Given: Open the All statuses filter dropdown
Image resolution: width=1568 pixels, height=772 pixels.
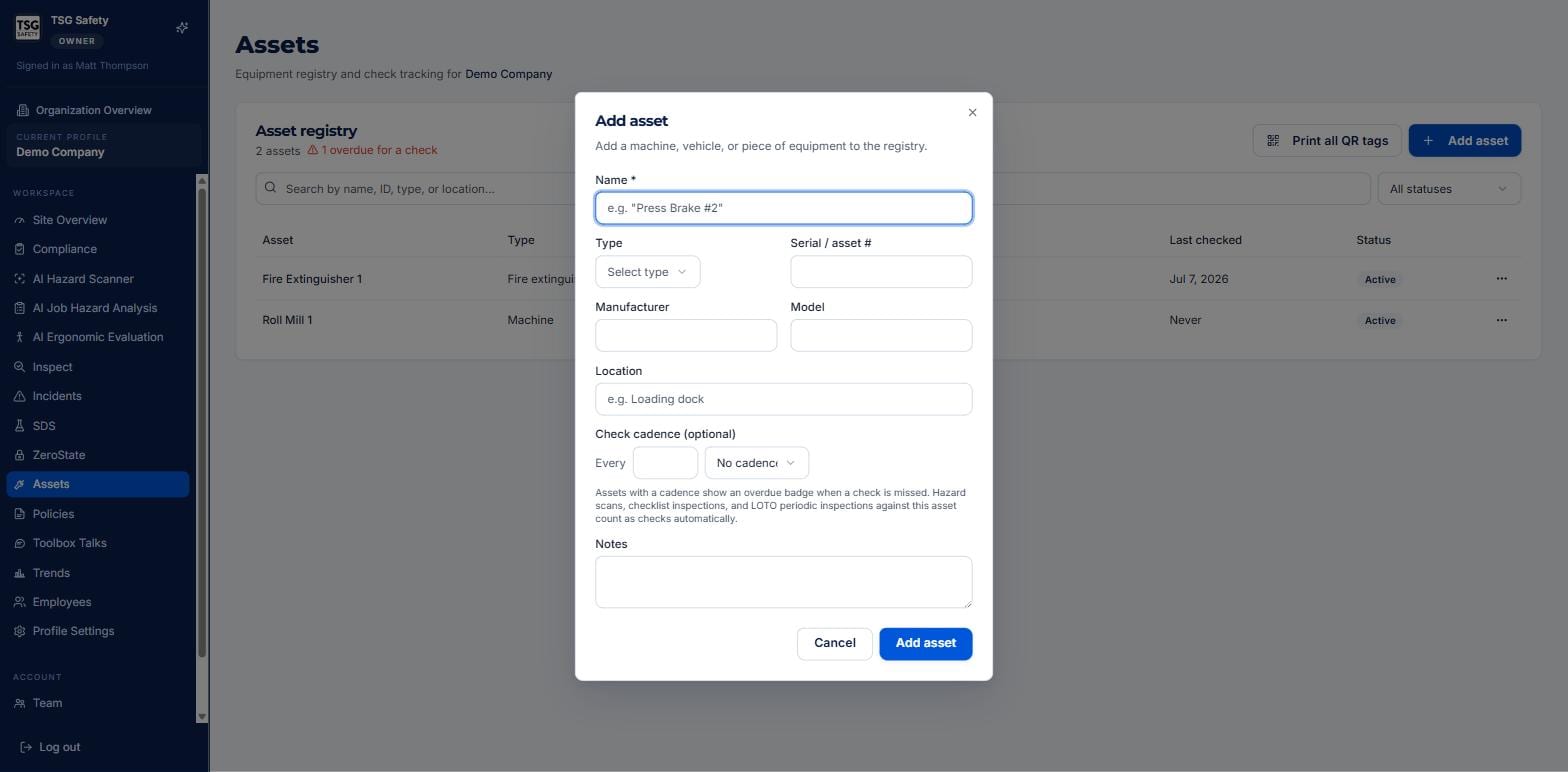Looking at the screenshot, I should click(1448, 189).
